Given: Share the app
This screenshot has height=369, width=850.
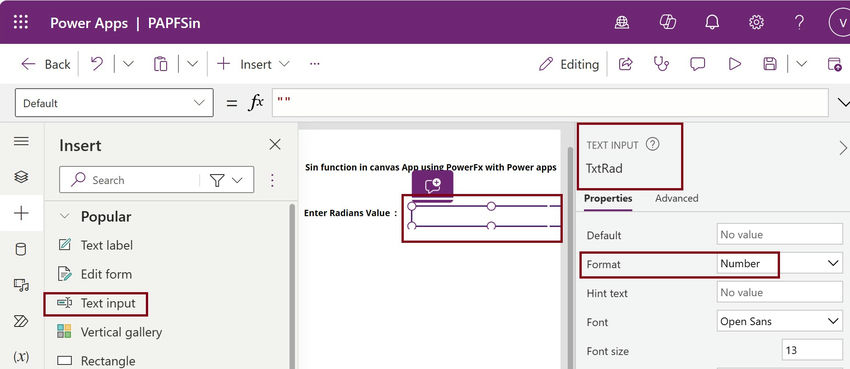Looking at the screenshot, I should click(626, 64).
